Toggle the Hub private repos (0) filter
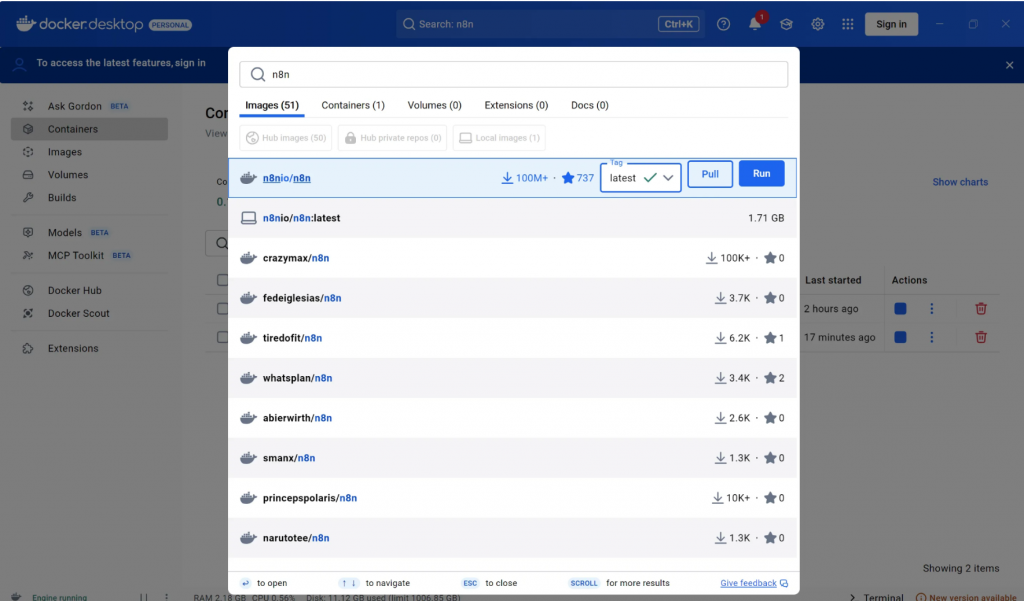This screenshot has height=601, width=1024. [392, 138]
